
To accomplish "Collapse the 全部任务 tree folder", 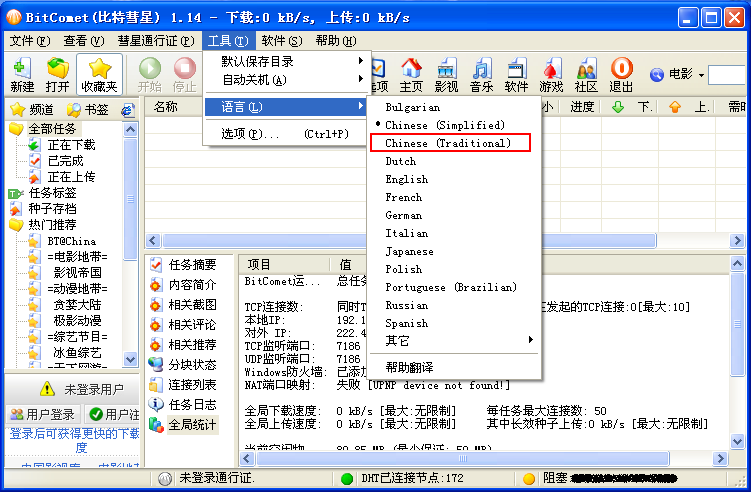I will [x=16, y=128].
